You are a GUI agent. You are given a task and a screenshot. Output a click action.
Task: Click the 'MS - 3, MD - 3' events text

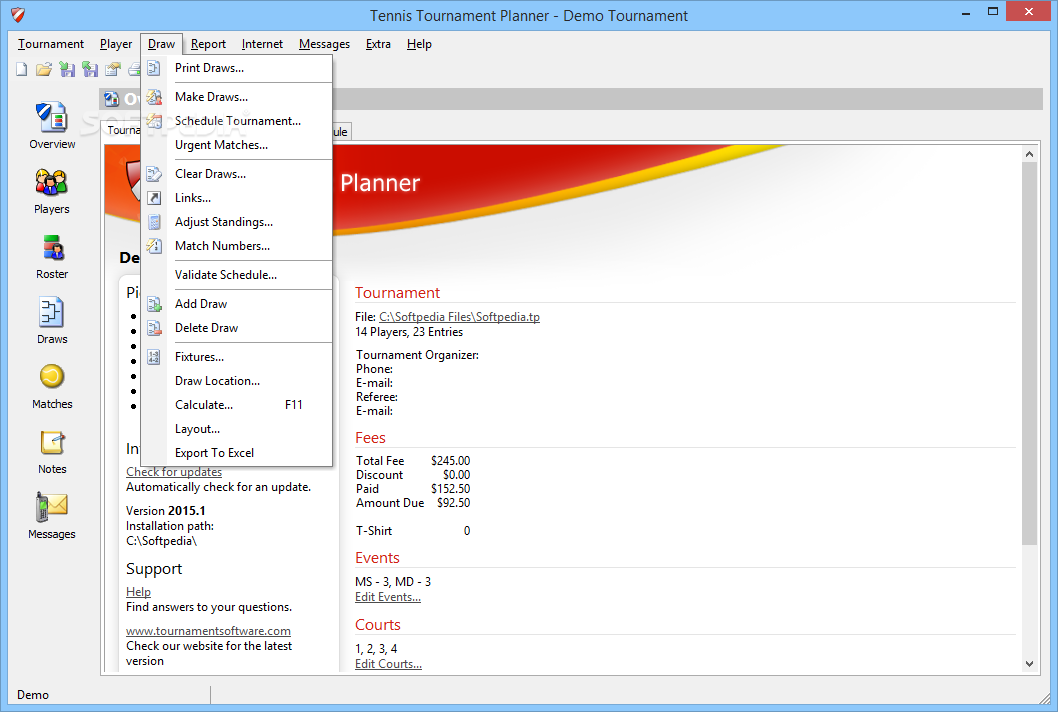tap(393, 582)
